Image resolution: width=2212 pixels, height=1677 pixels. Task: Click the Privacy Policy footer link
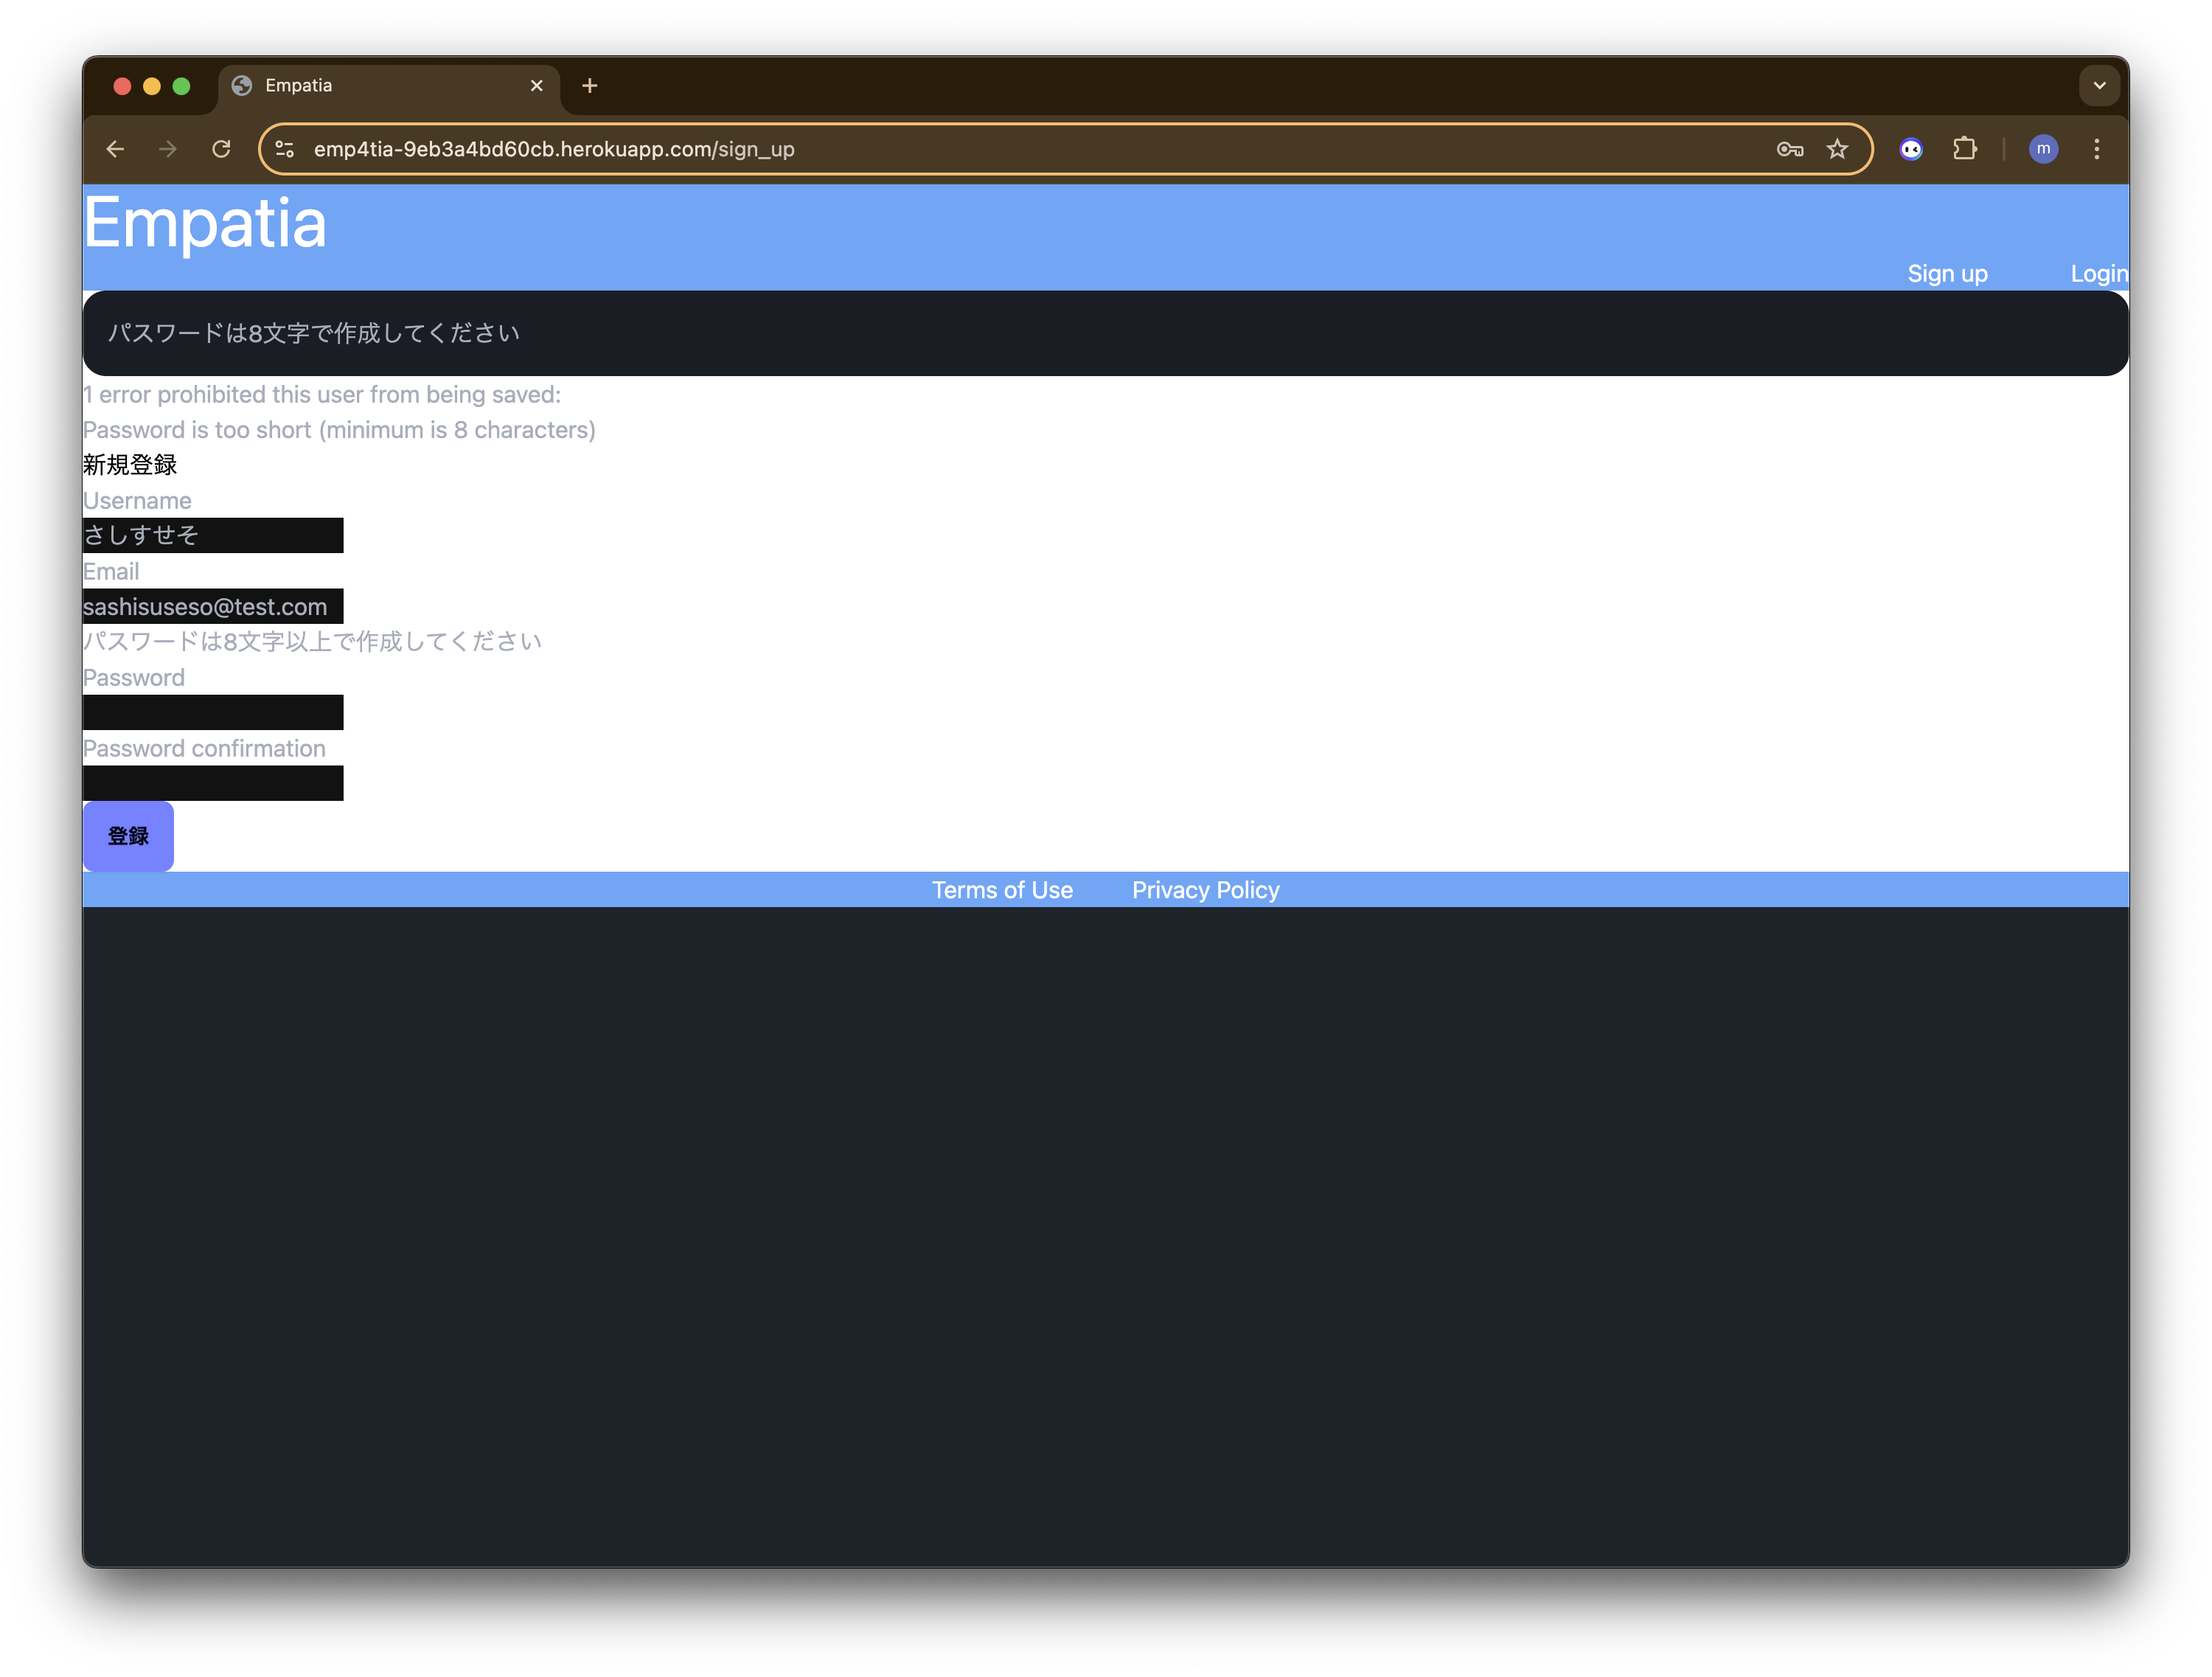point(1206,889)
